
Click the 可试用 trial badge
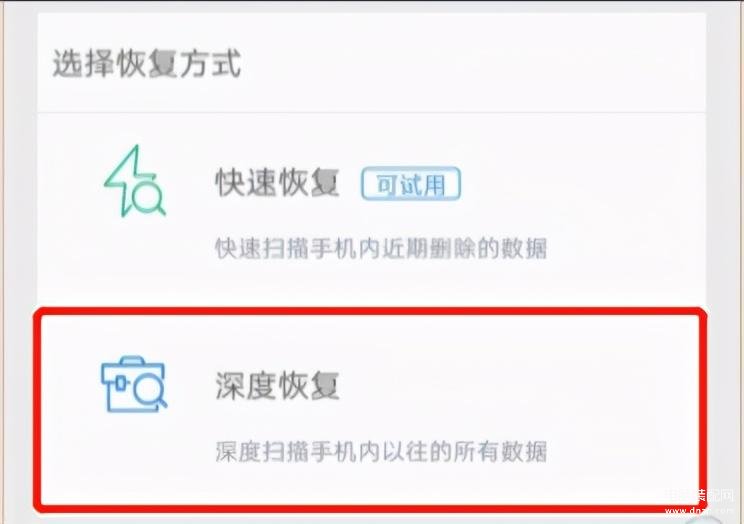click(x=411, y=184)
